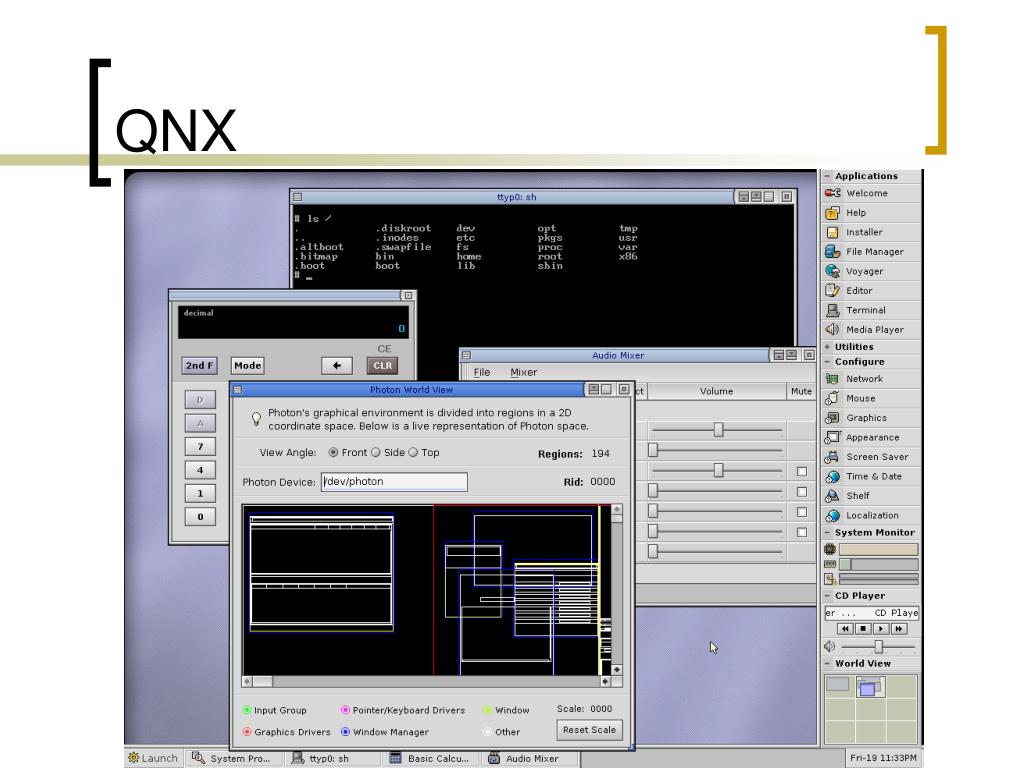Open Mouse configuration

tap(871, 398)
